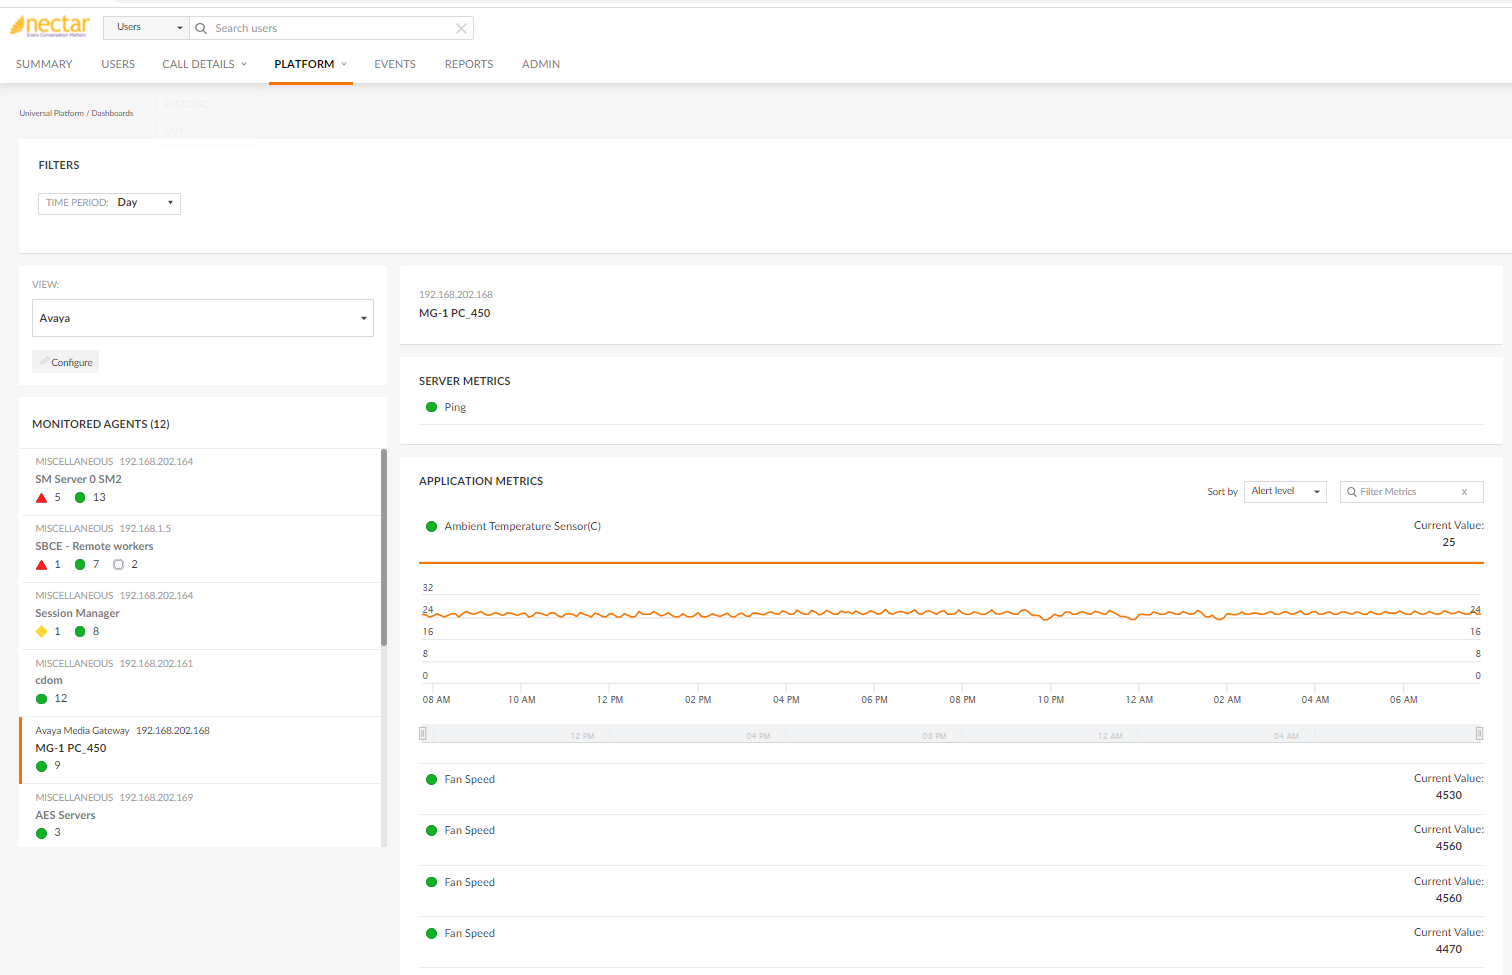Clear the Search users field
This screenshot has height=975, width=1512.
[461, 28]
